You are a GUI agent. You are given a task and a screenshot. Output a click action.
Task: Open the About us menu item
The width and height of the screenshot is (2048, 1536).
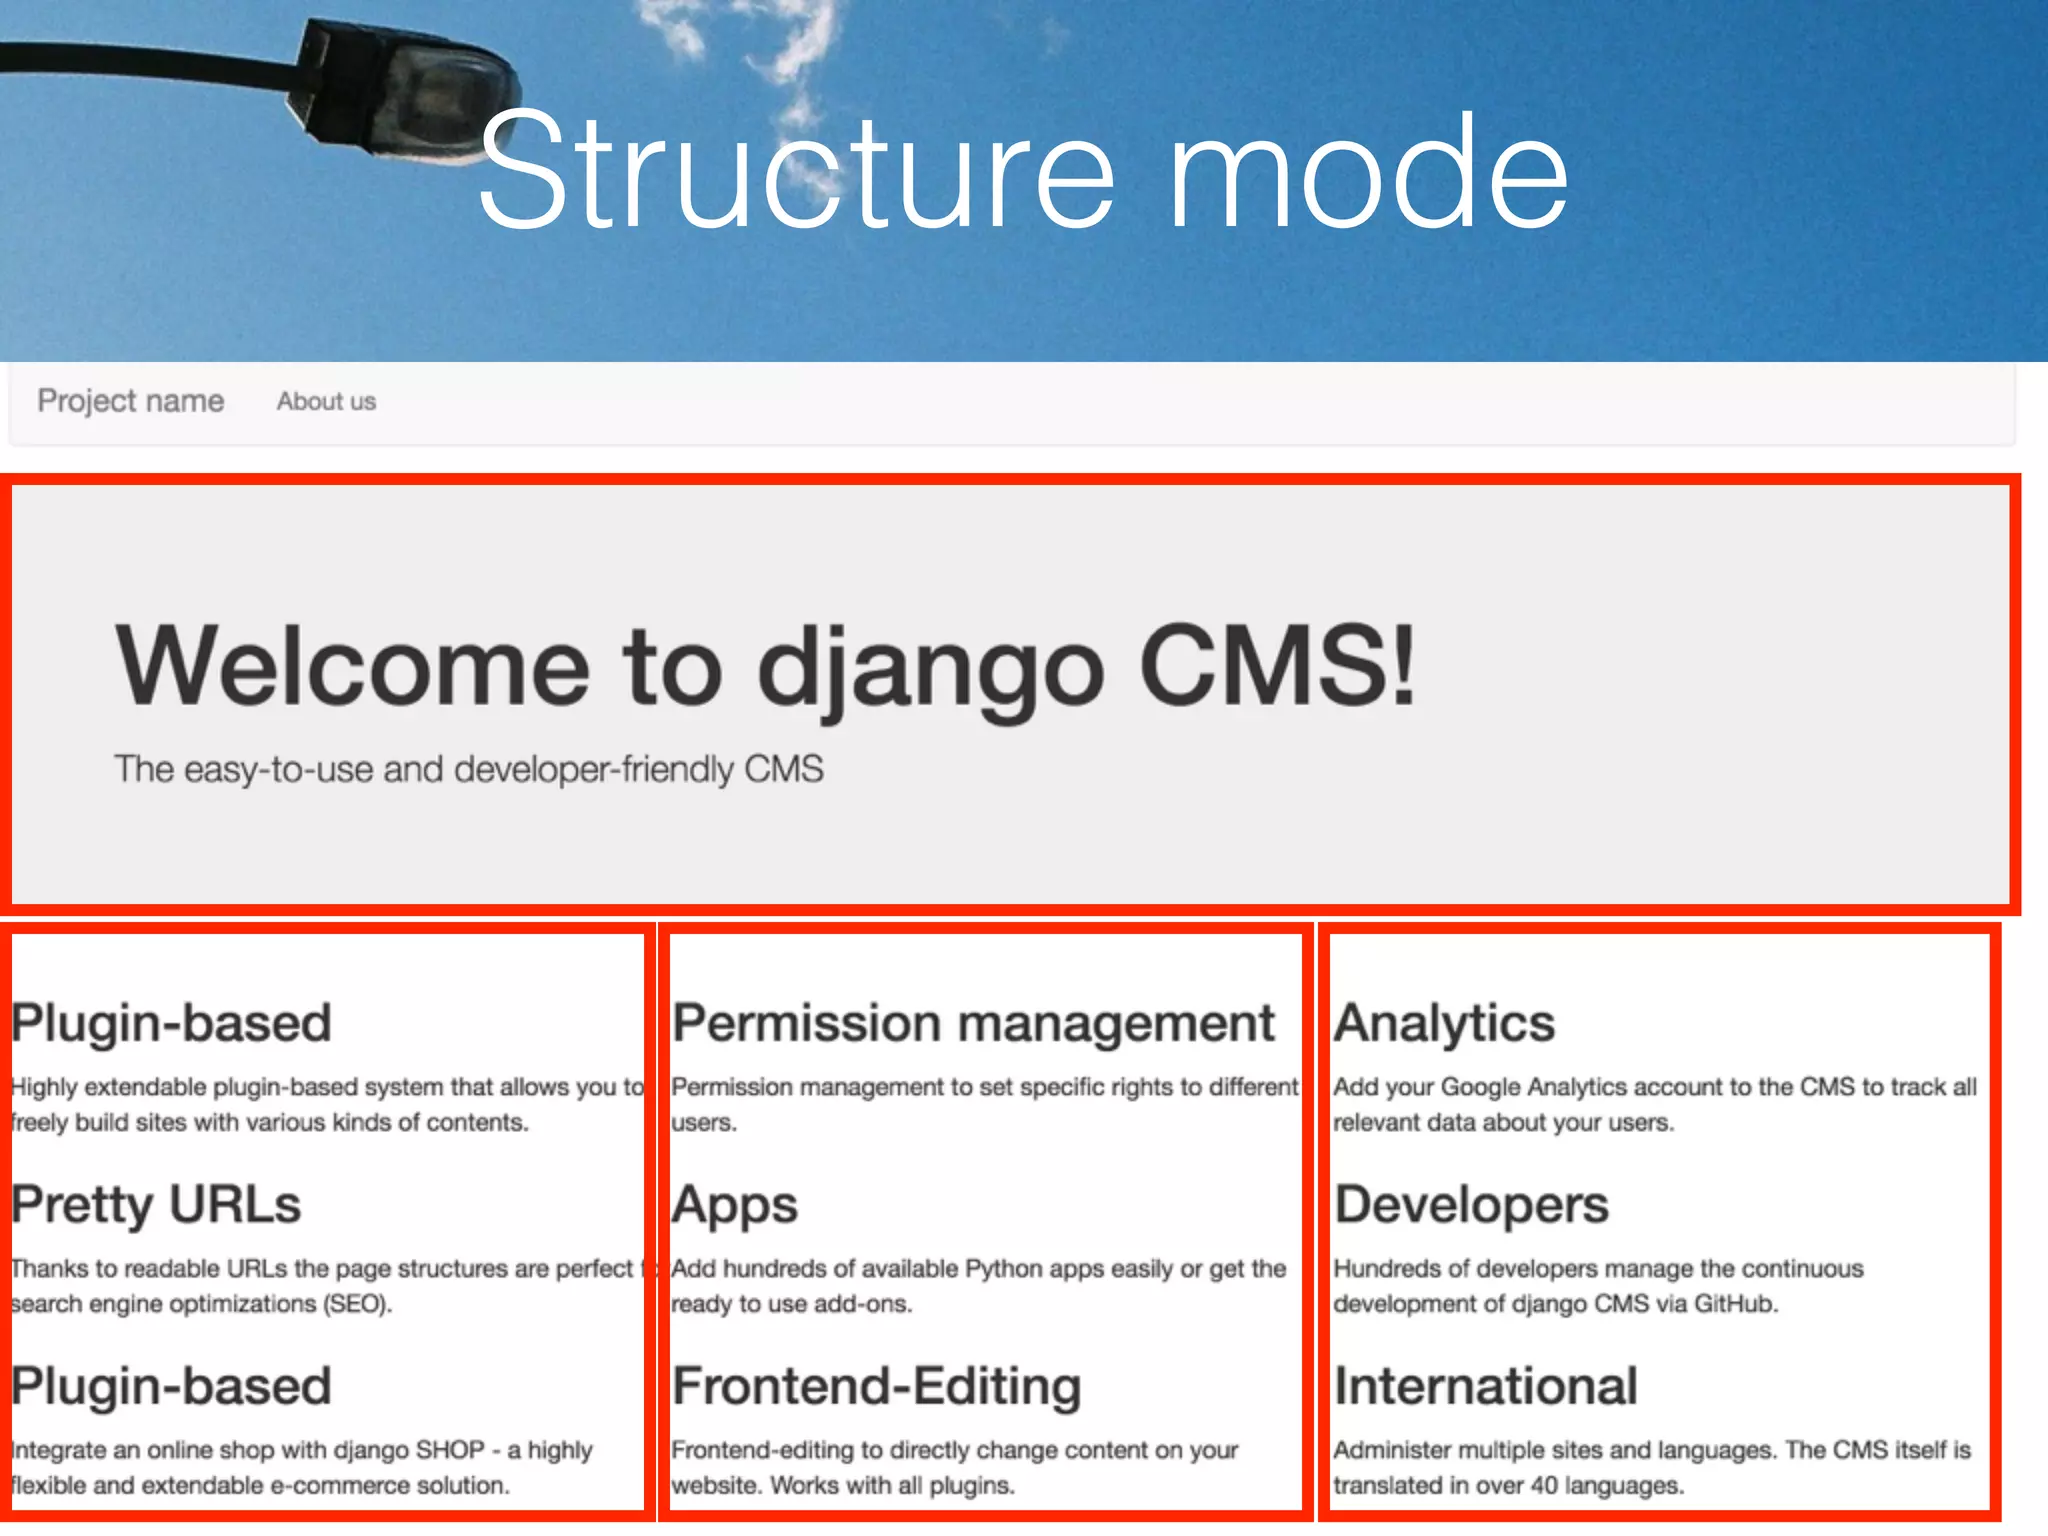pos(327,402)
